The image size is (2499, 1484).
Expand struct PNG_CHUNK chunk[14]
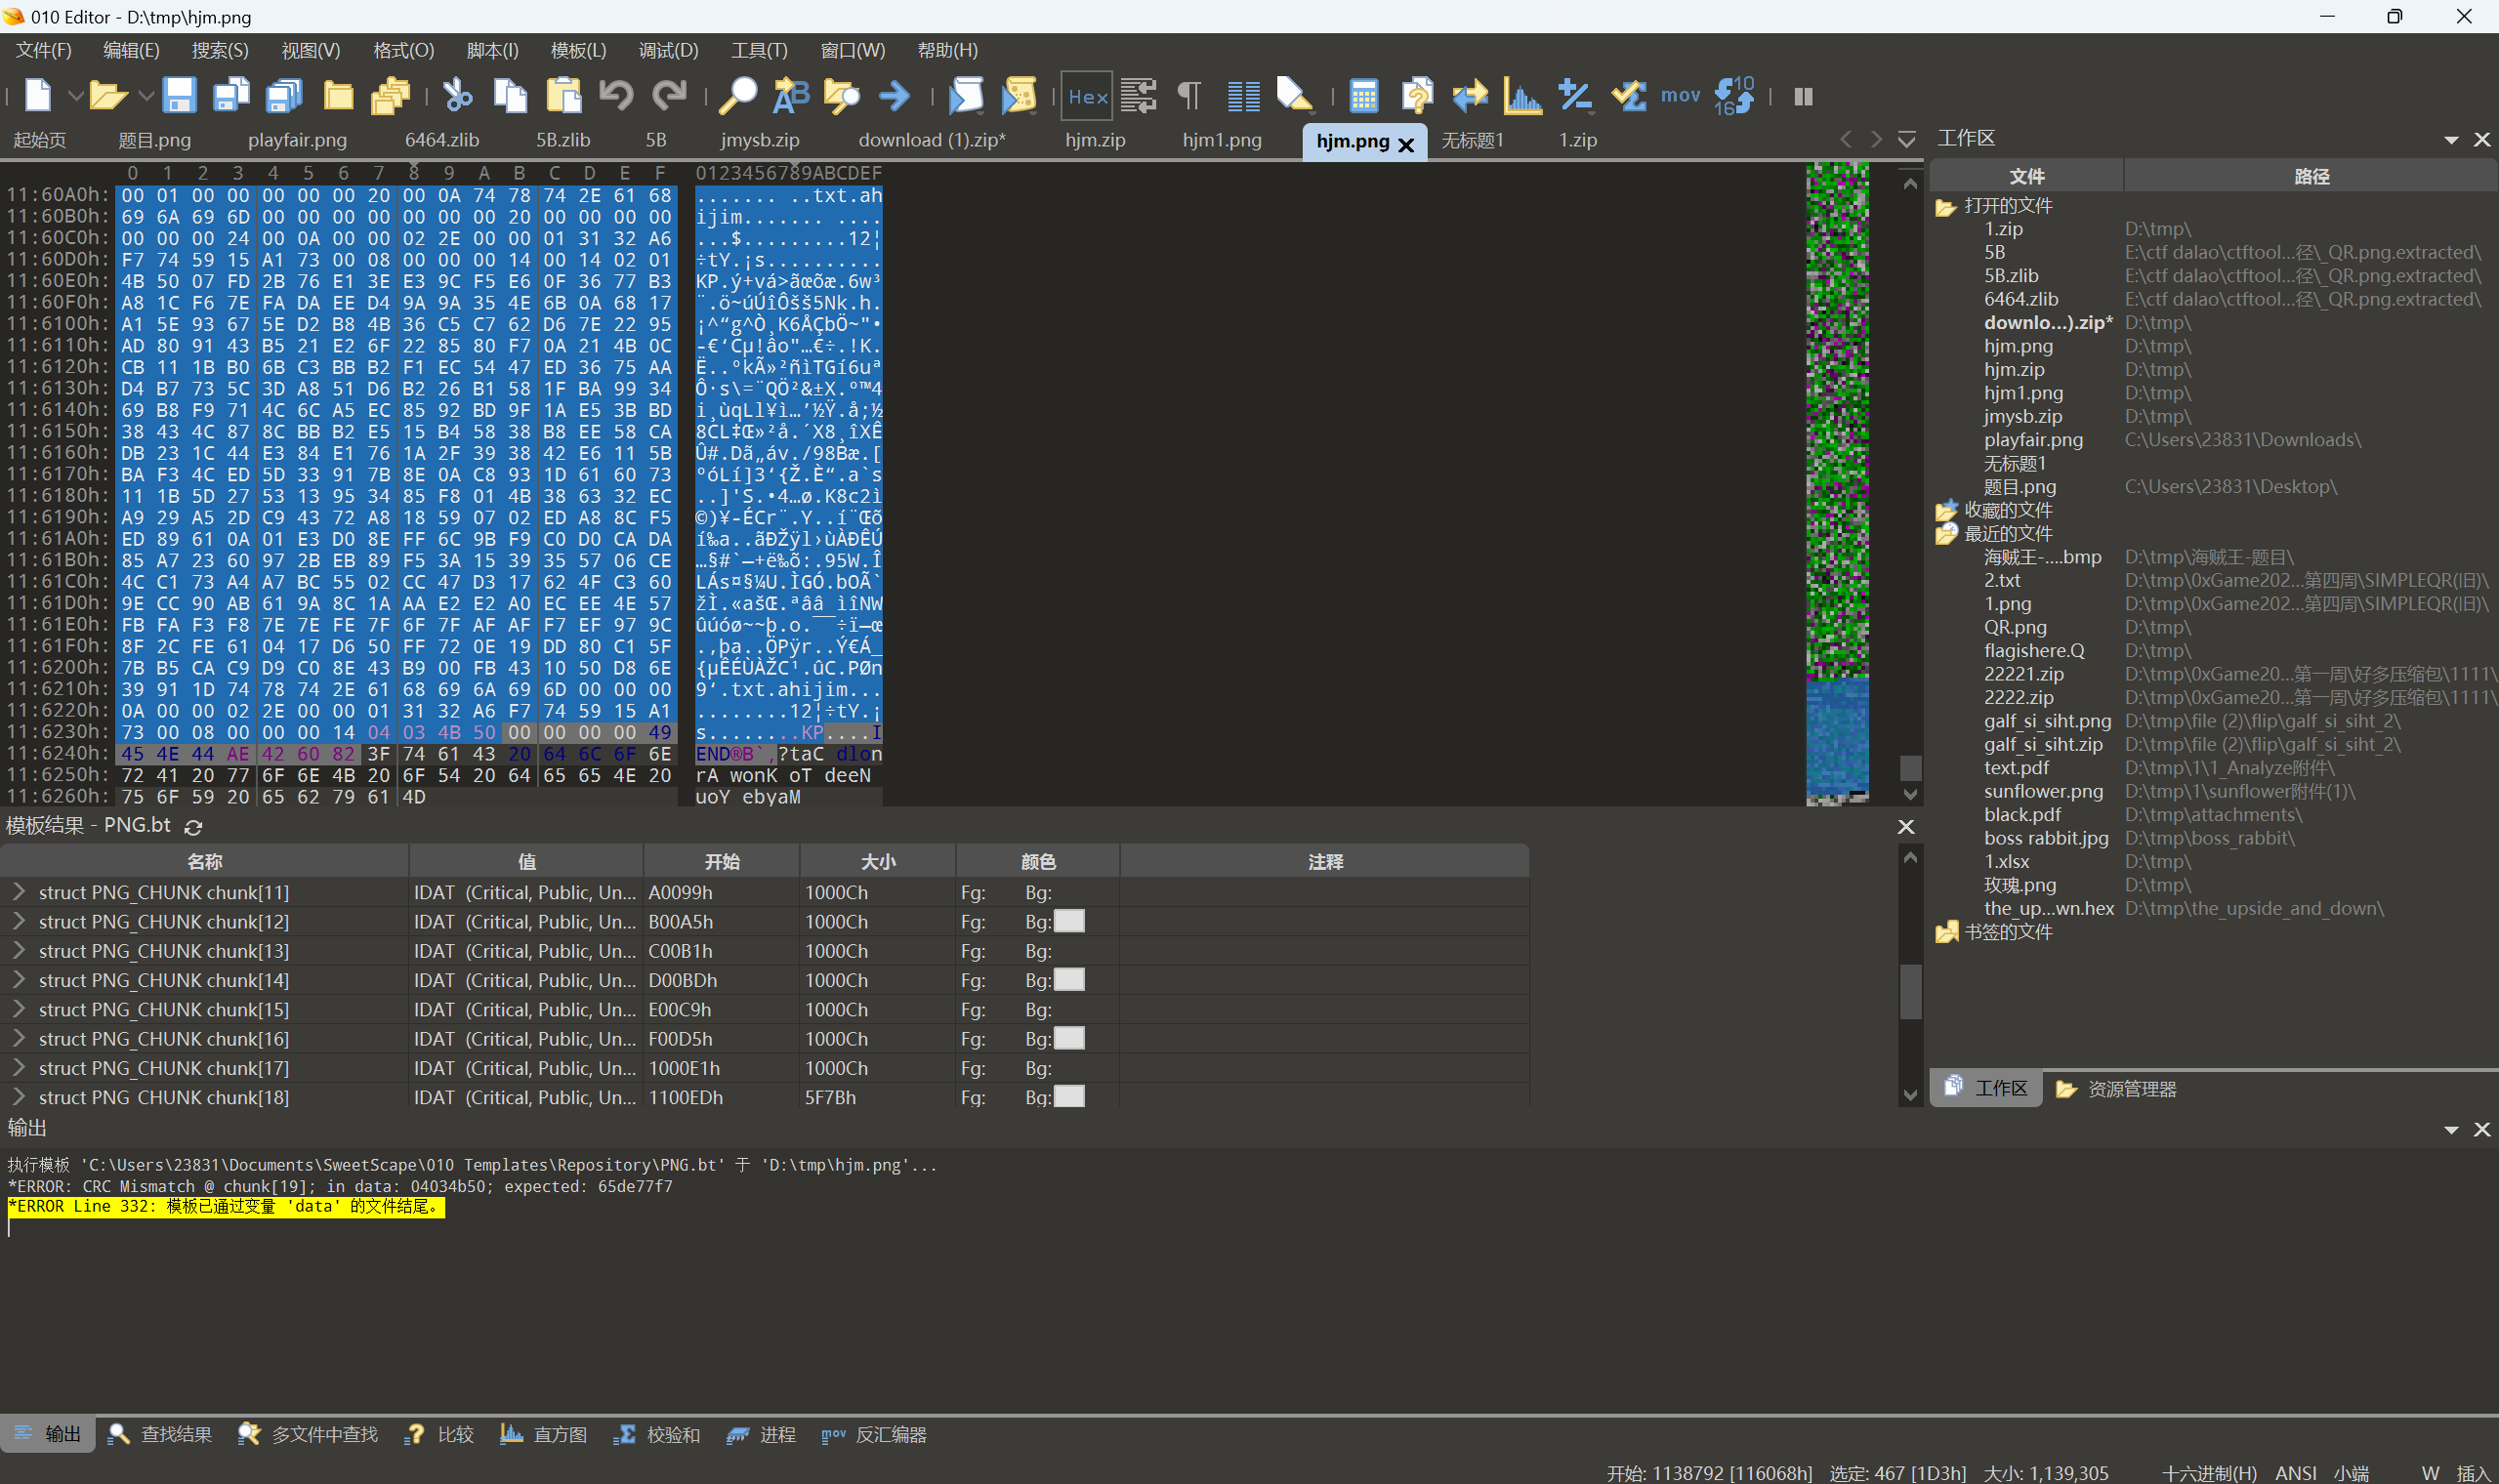18,979
